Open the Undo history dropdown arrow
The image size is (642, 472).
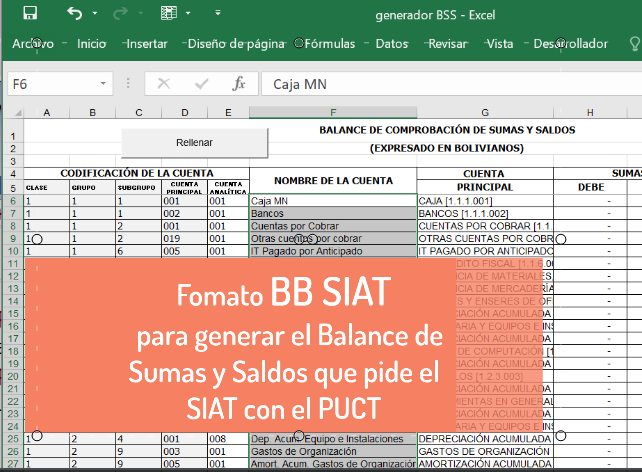98,15
